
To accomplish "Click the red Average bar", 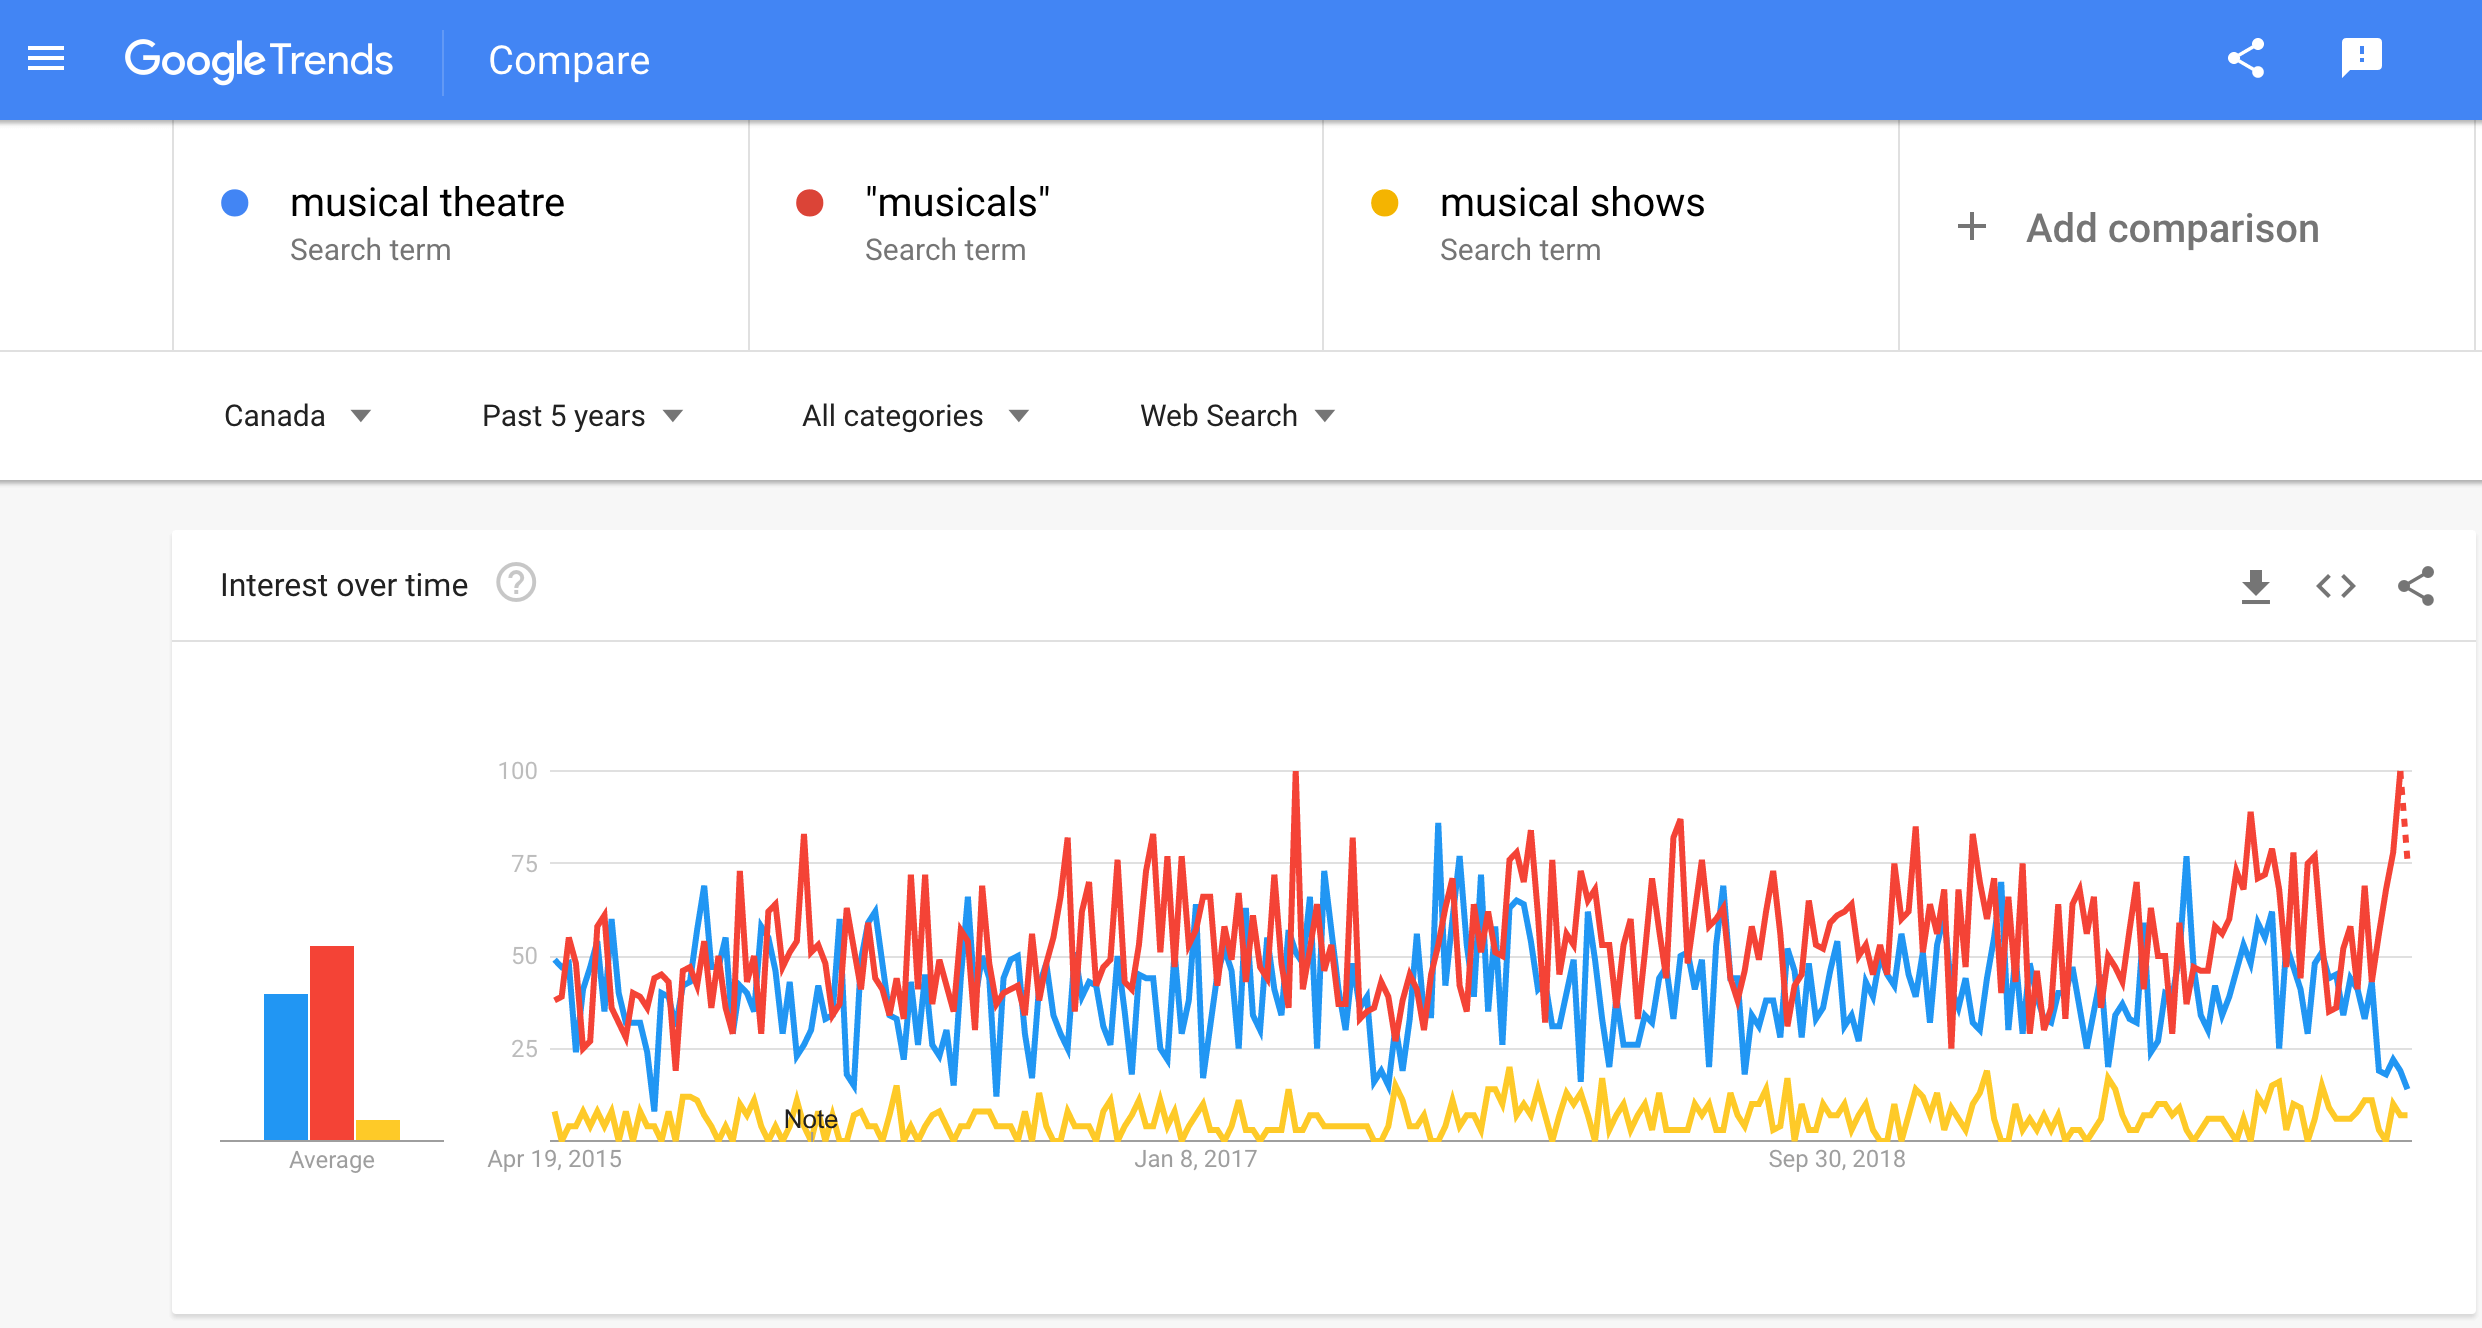I will click(332, 1043).
